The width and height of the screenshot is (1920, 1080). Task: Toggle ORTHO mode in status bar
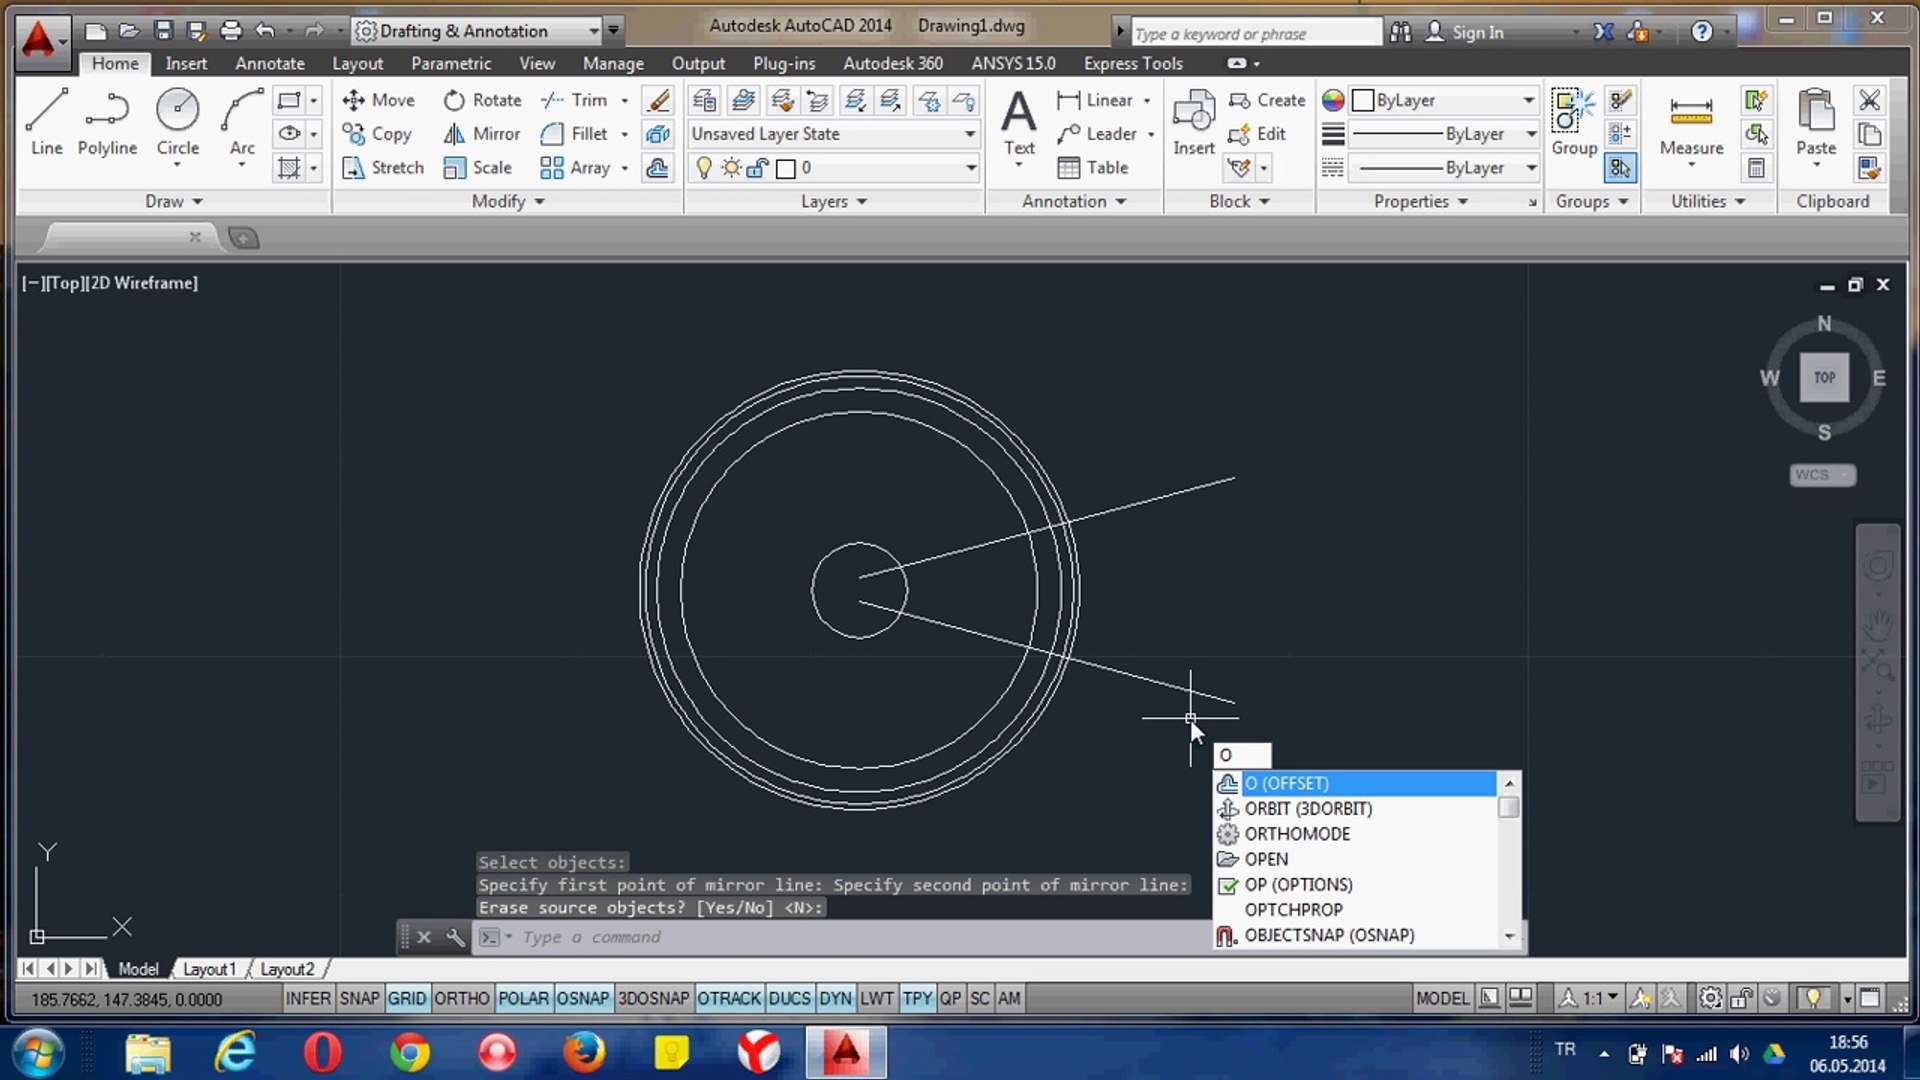[x=461, y=998]
